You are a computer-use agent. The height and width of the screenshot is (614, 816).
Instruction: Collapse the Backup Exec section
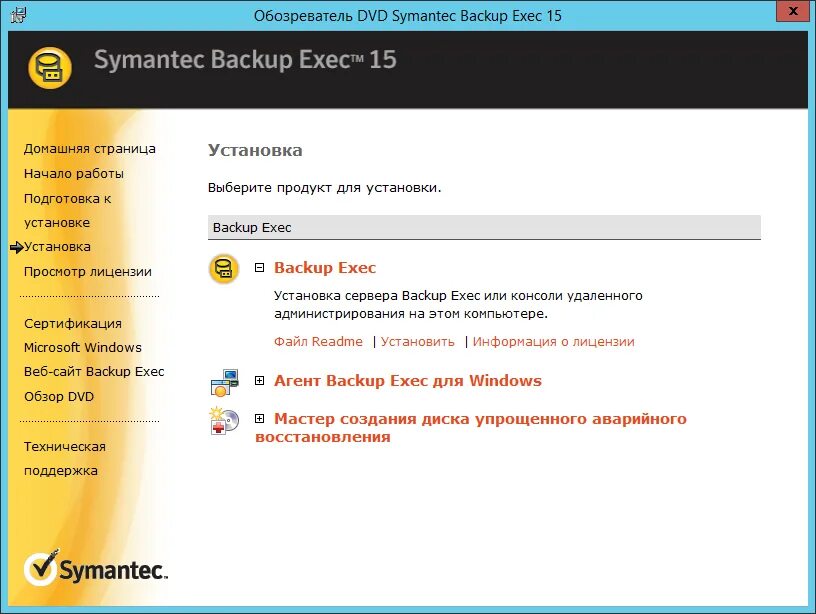point(259,267)
